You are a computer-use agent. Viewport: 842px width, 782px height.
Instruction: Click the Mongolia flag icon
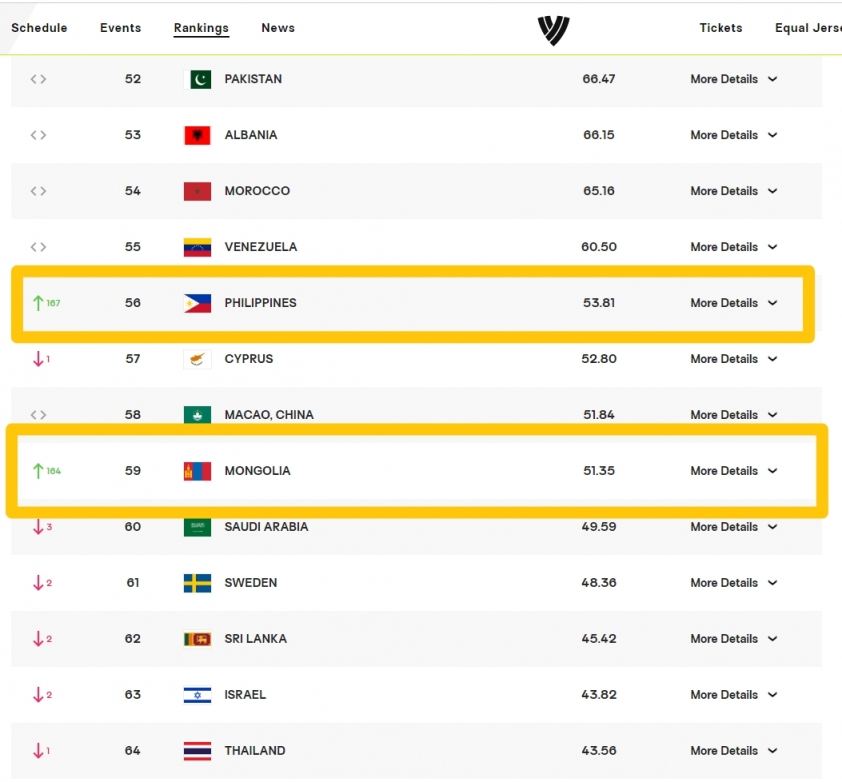[197, 472]
